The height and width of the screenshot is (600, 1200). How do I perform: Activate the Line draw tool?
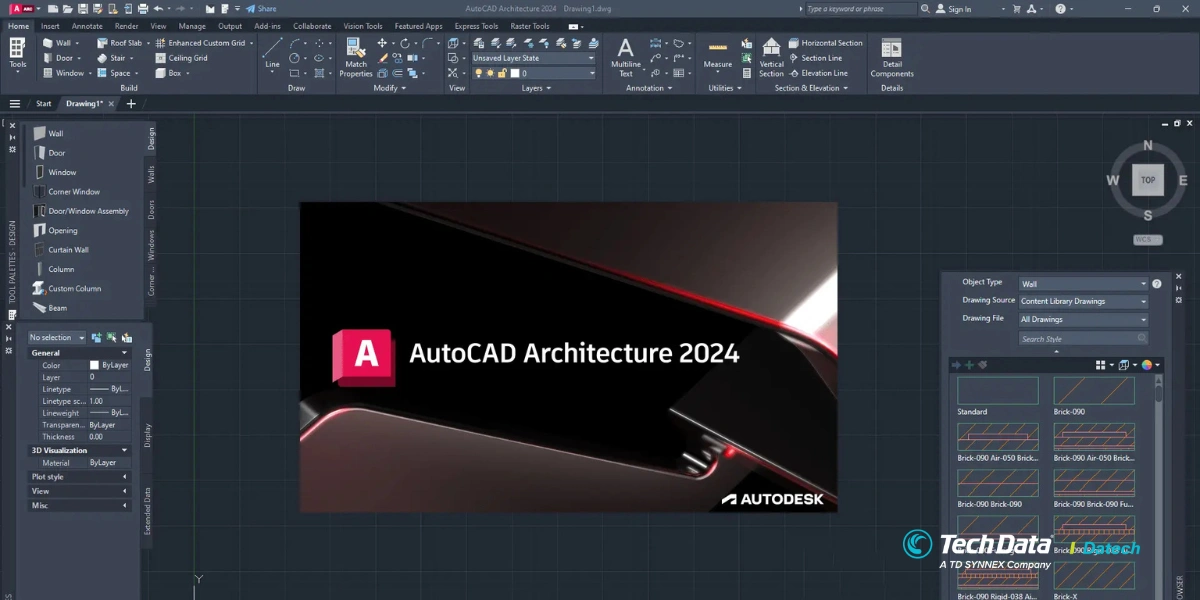point(272,54)
